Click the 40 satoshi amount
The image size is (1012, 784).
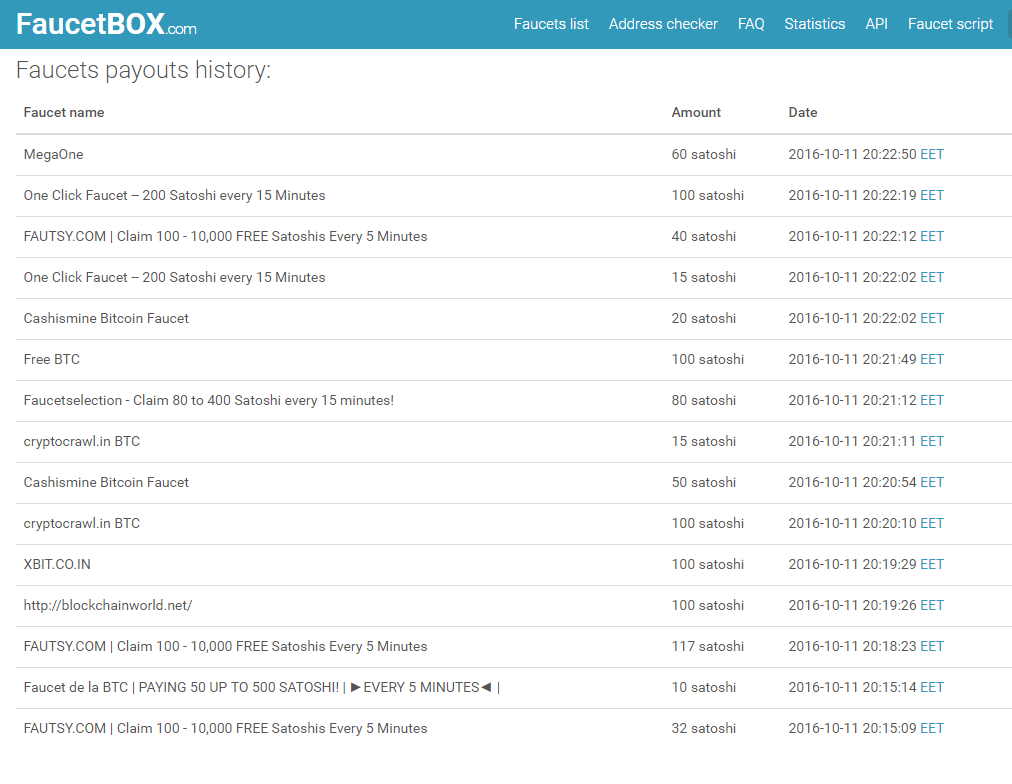[703, 236]
